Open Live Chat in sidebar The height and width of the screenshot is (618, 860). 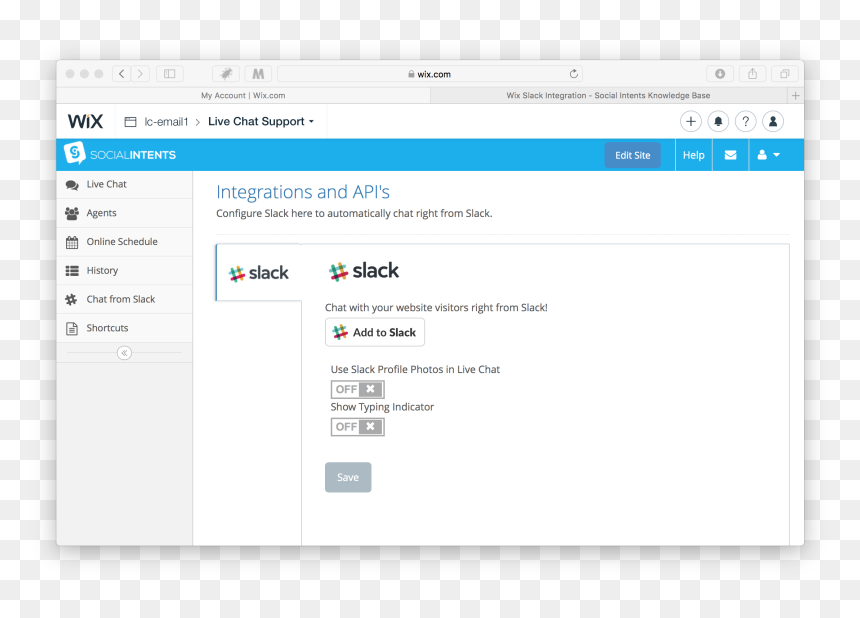[125, 184]
